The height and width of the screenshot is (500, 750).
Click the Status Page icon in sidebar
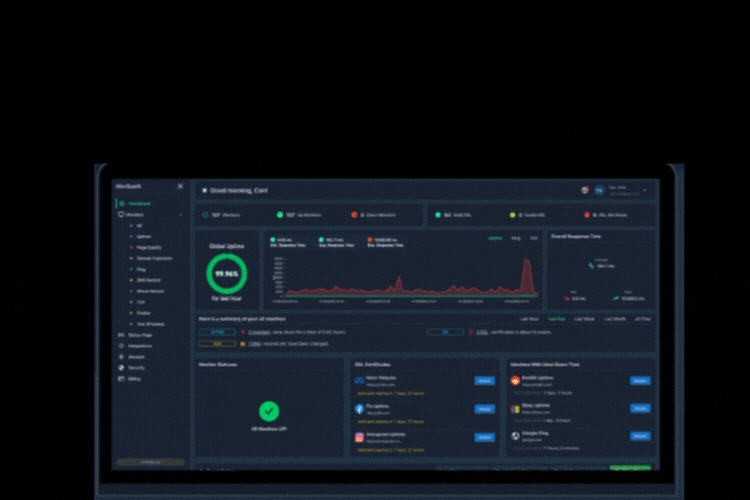click(x=121, y=335)
